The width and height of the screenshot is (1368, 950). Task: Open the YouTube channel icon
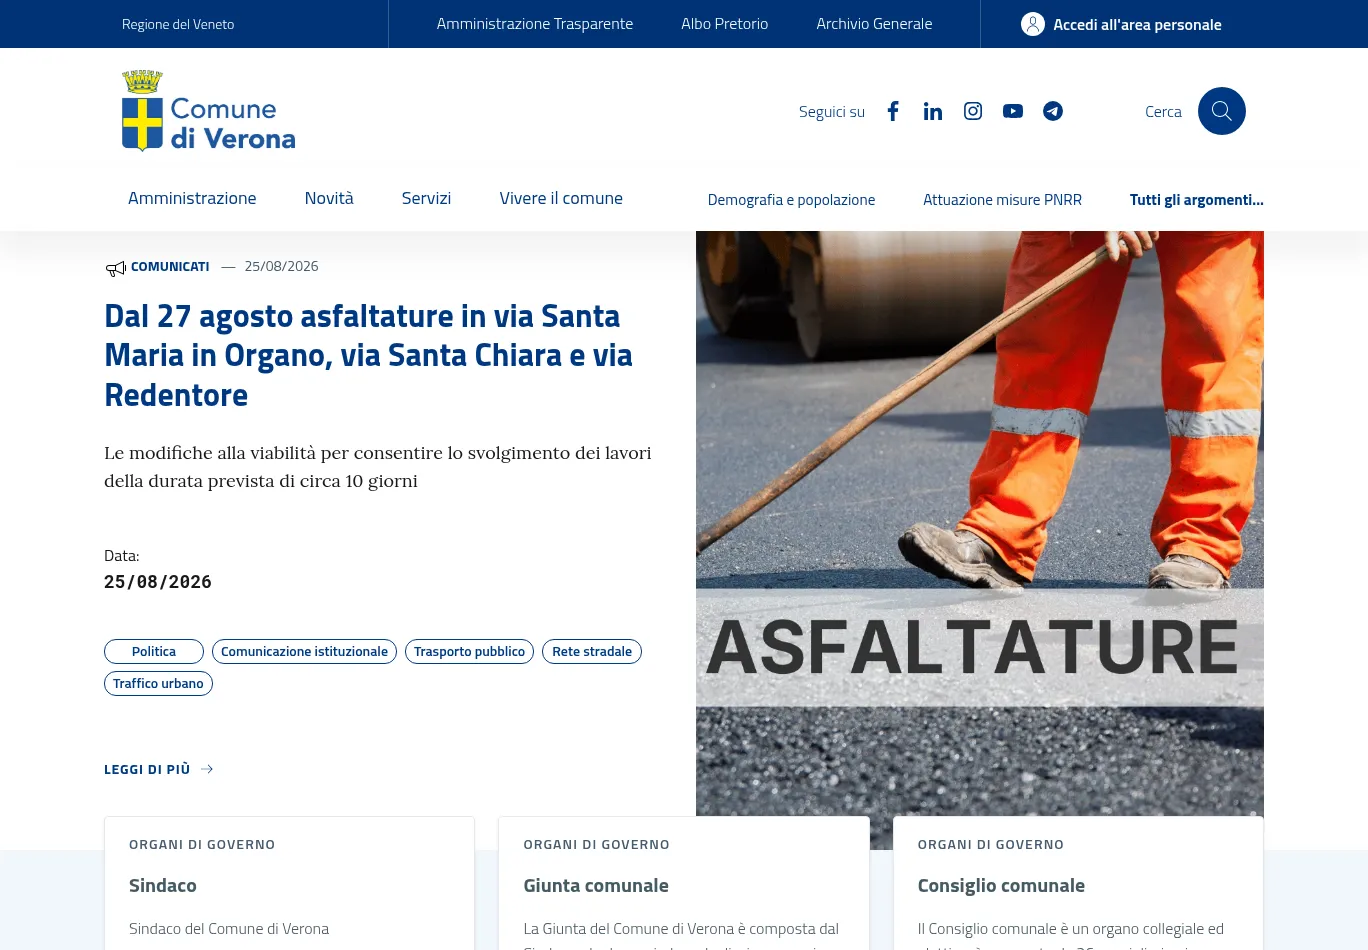coord(1013,111)
